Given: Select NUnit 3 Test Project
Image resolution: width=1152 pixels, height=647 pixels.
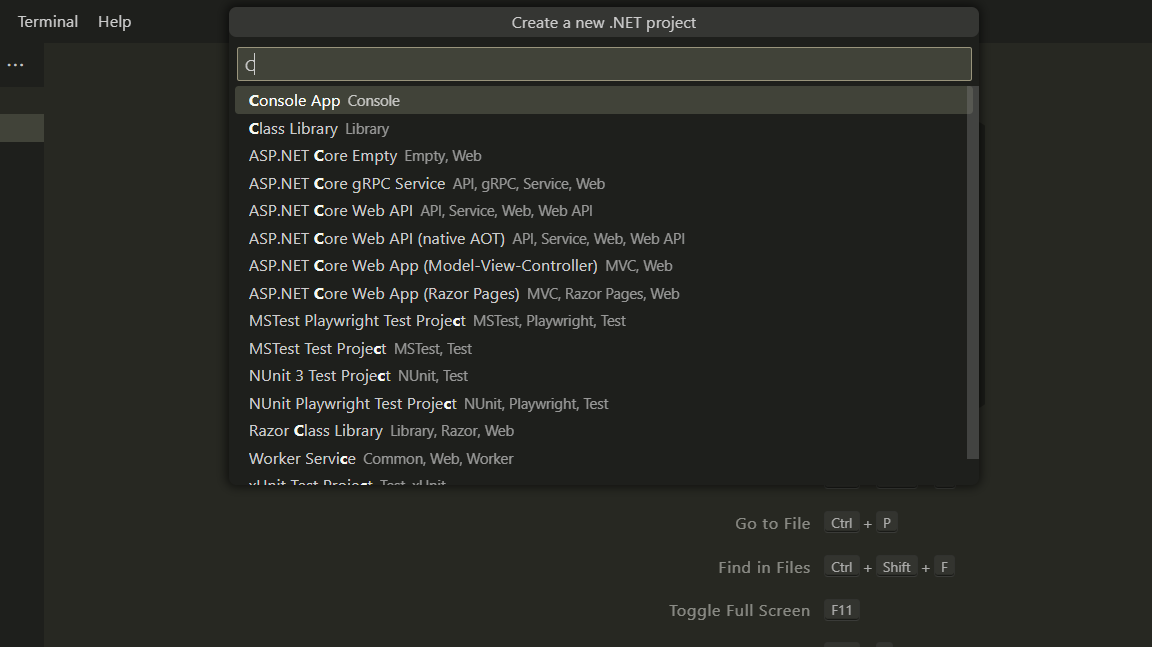Looking at the screenshot, I should [x=603, y=376].
